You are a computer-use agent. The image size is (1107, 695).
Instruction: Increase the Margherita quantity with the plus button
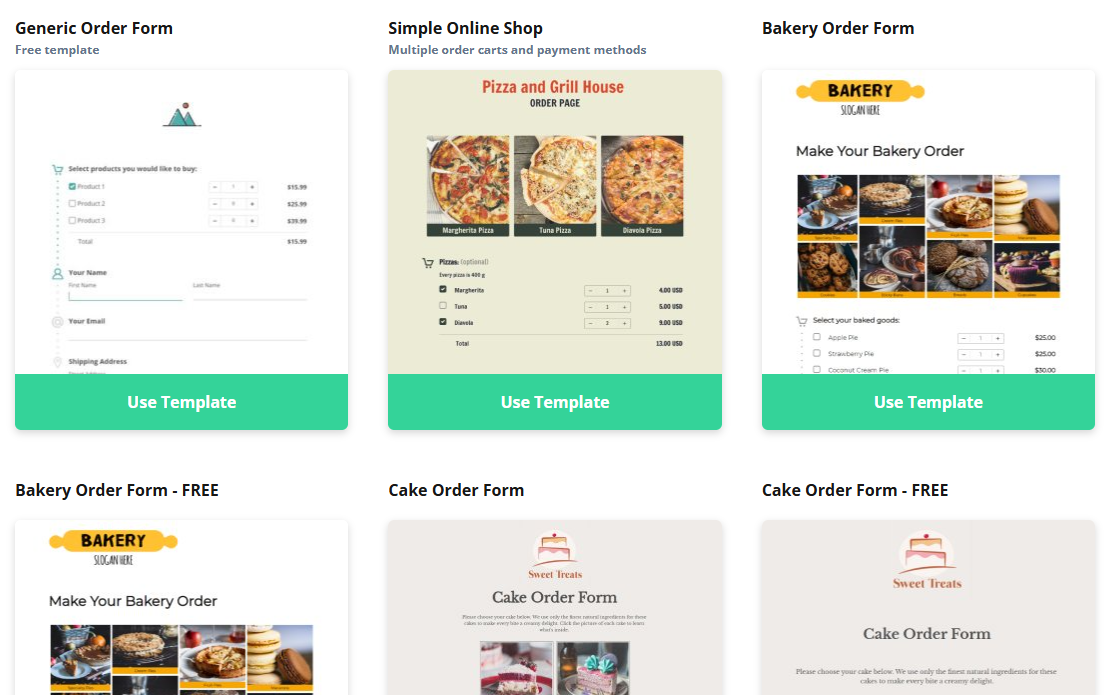point(625,291)
